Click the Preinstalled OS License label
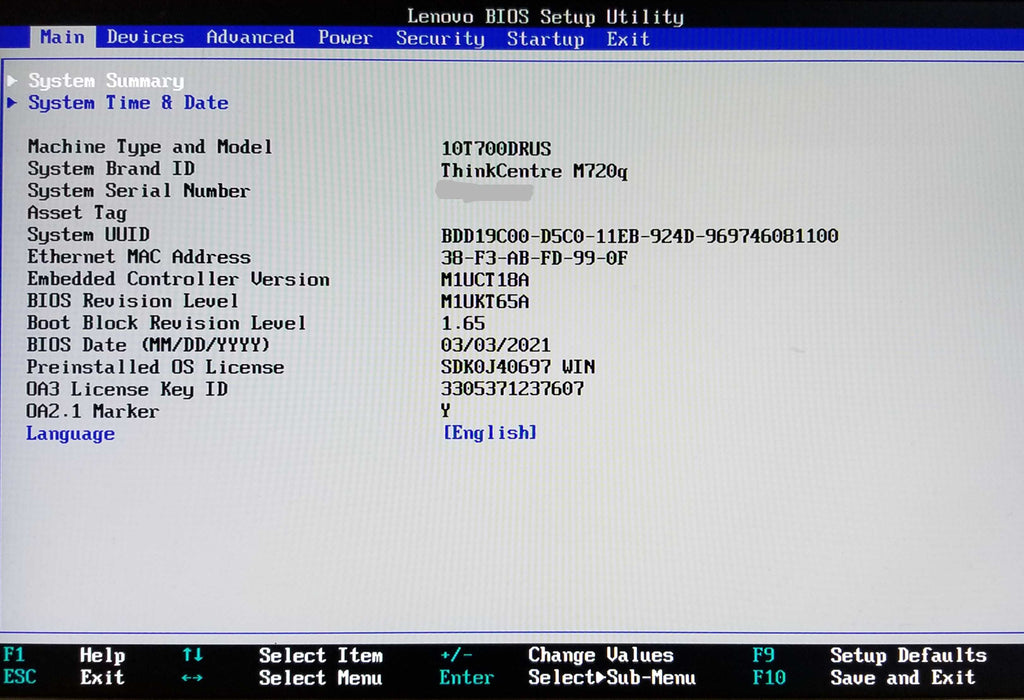The image size is (1024, 700). tap(155, 367)
